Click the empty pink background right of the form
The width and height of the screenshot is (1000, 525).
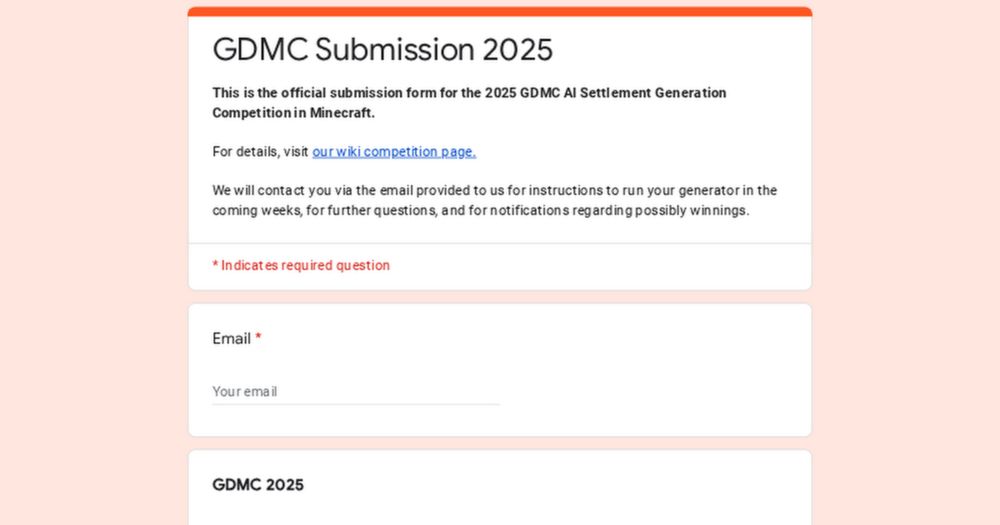tap(906, 262)
